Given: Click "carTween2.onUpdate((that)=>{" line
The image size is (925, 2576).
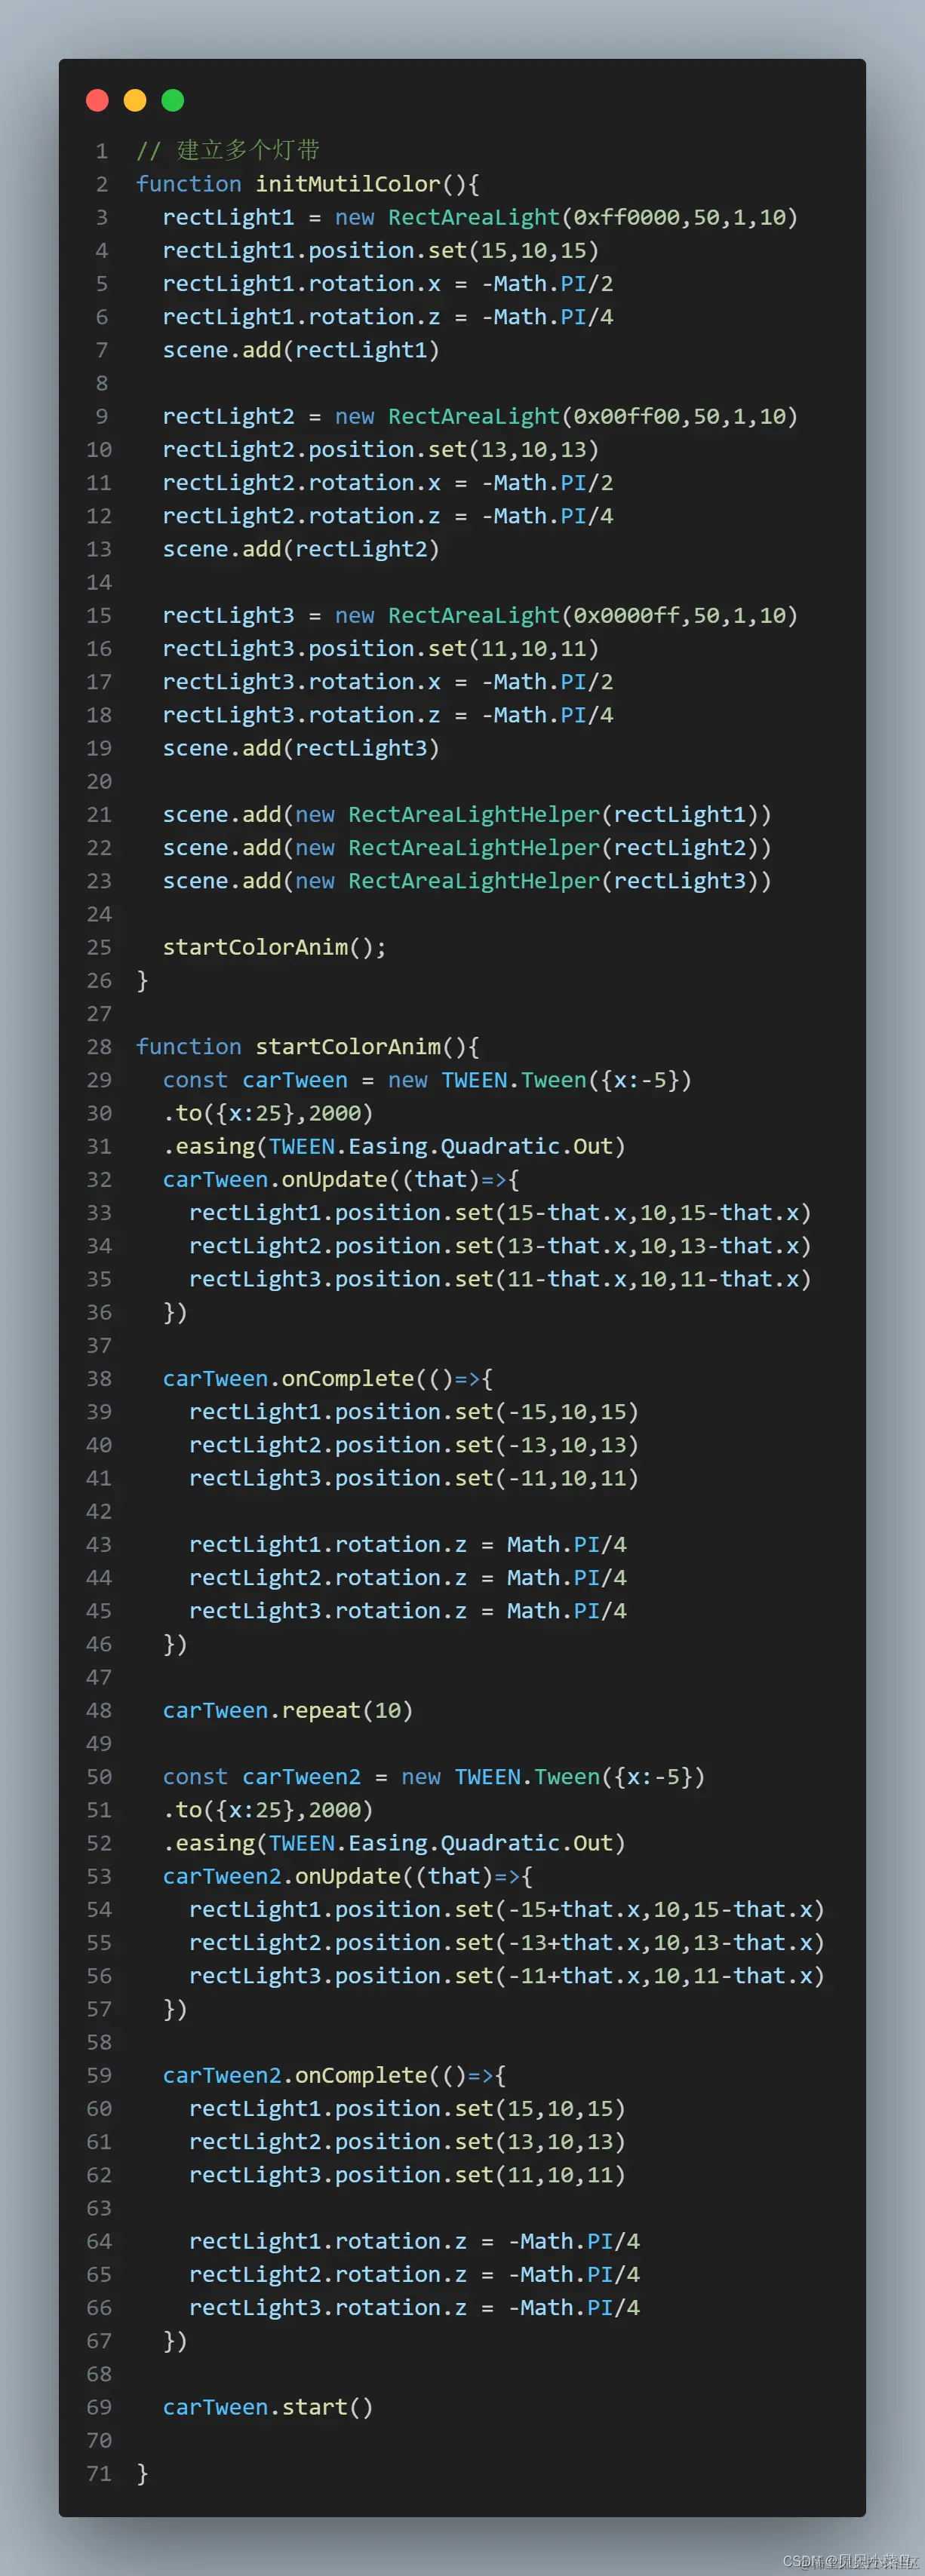Looking at the screenshot, I should (348, 1876).
